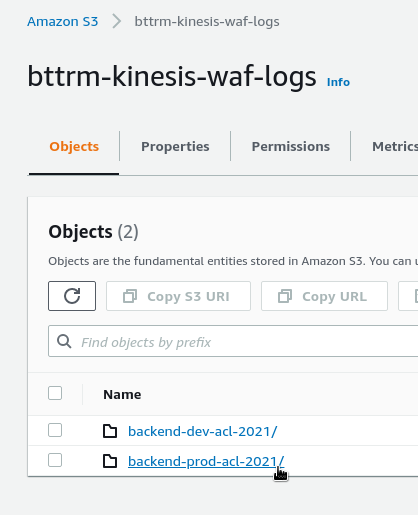Toggle the select-all objects checkbox

55,393
